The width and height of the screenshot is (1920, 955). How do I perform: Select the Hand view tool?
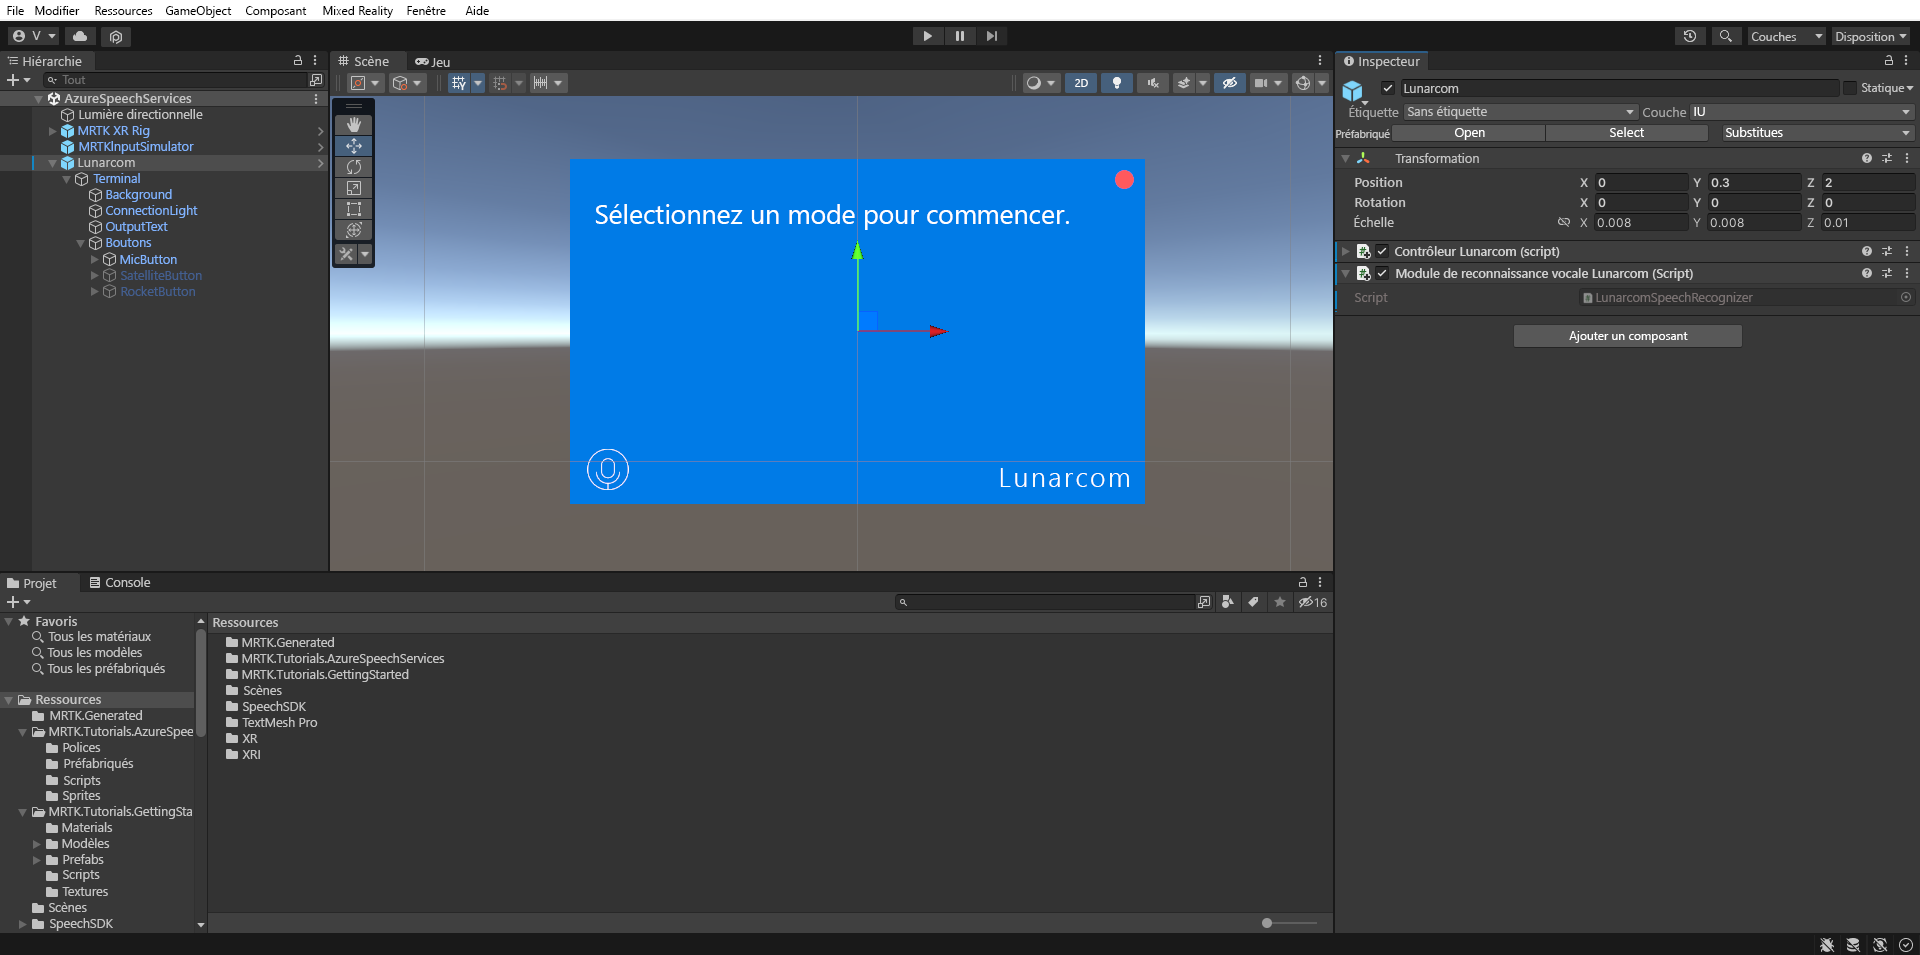point(354,125)
